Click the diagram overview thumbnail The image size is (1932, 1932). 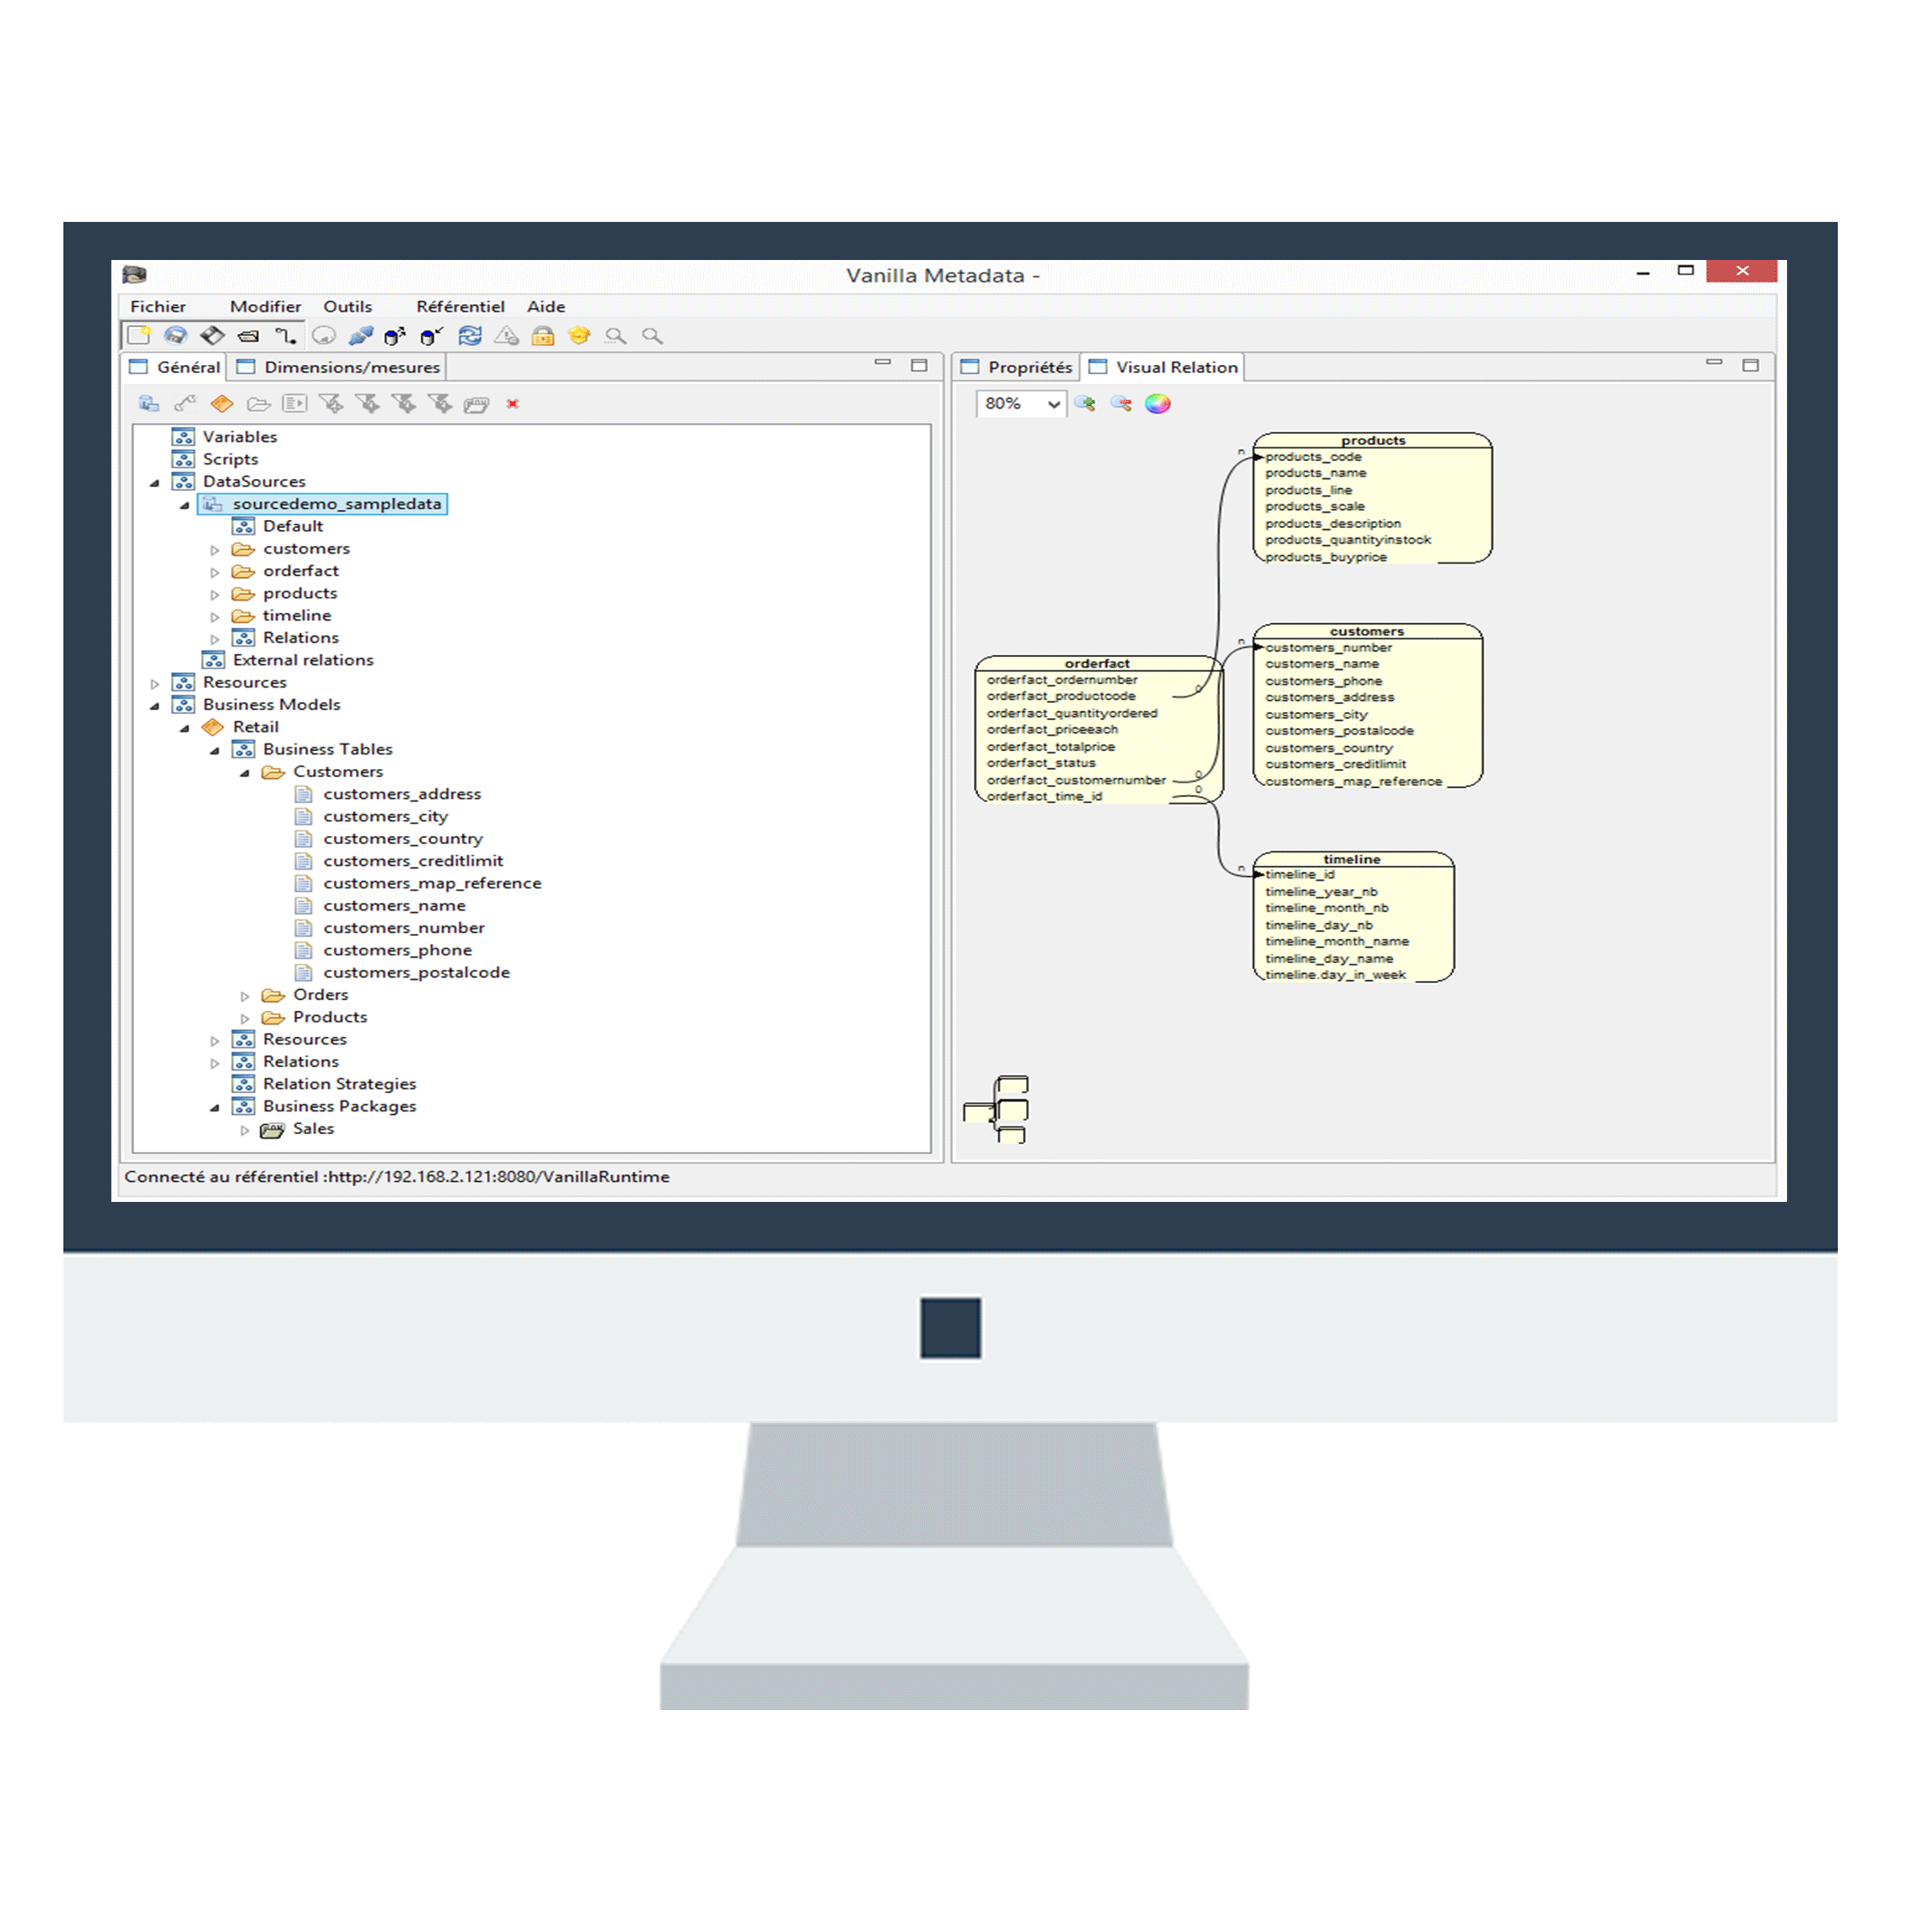997,1110
